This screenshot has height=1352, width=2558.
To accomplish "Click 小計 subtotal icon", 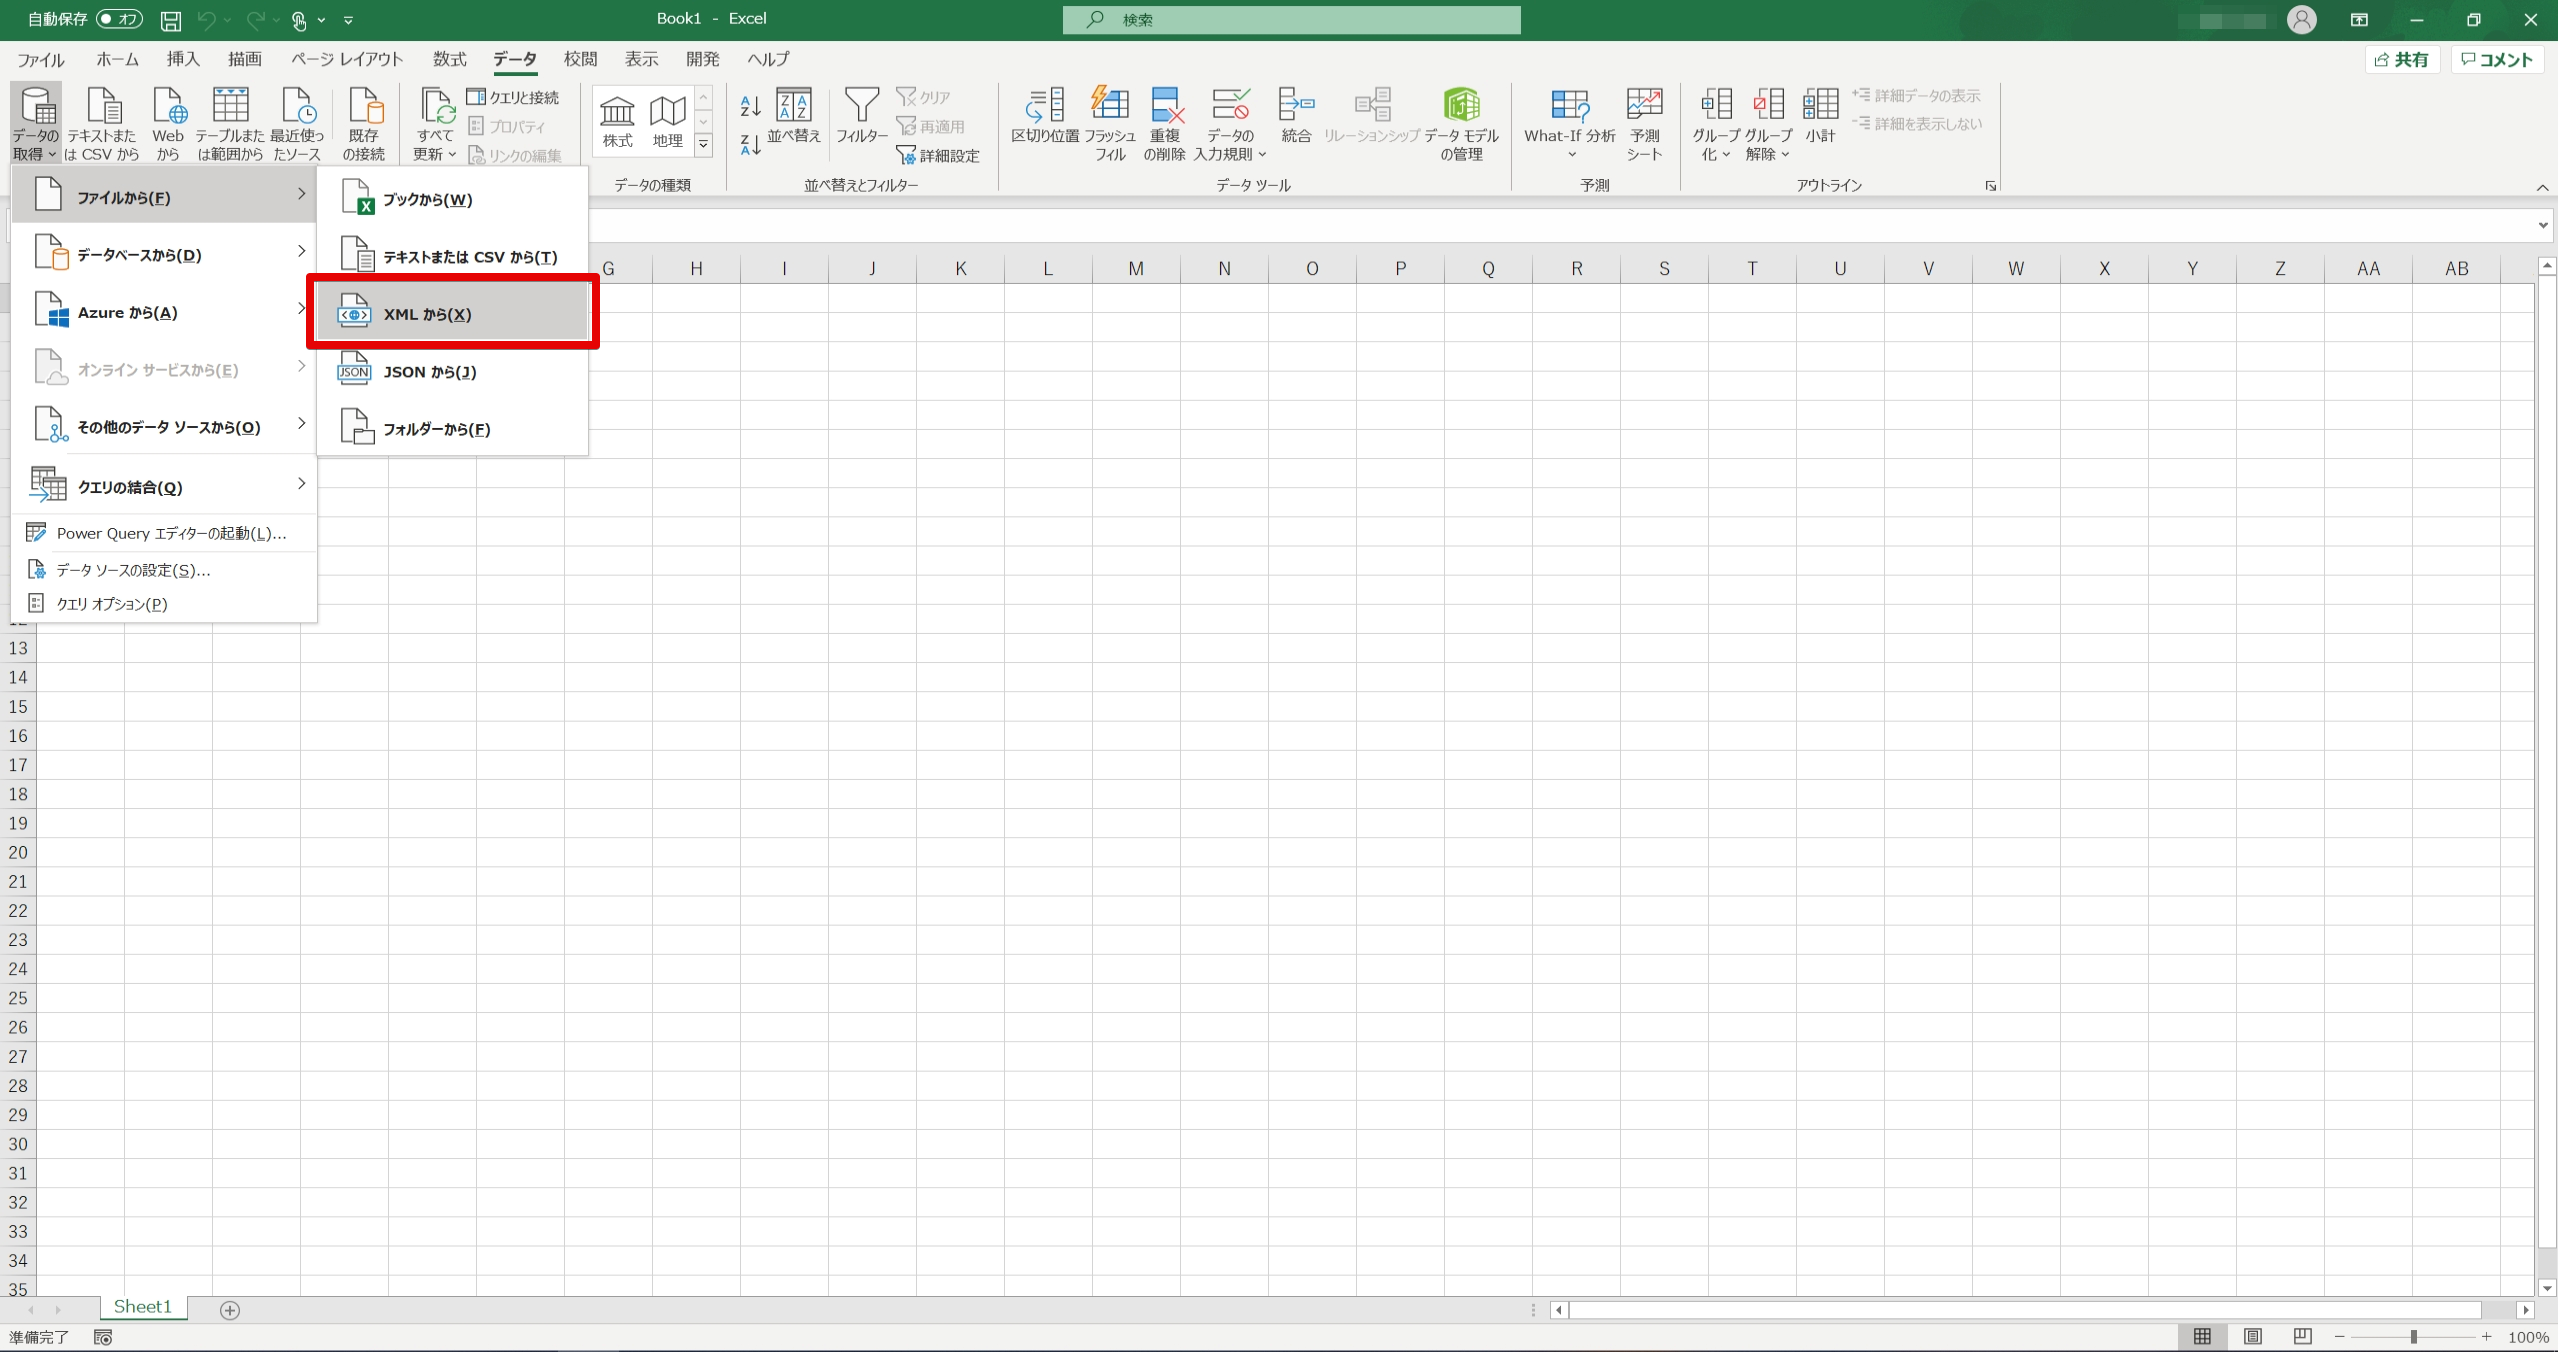I will tap(1820, 116).
